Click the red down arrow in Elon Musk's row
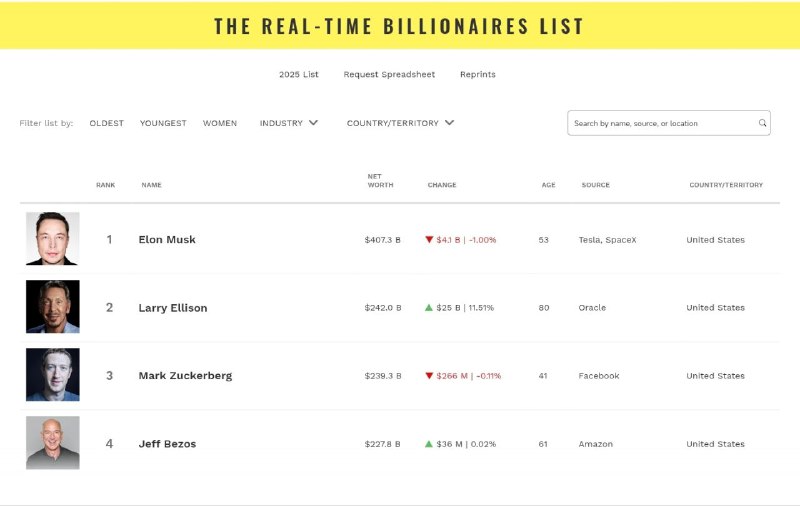 click(x=429, y=240)
